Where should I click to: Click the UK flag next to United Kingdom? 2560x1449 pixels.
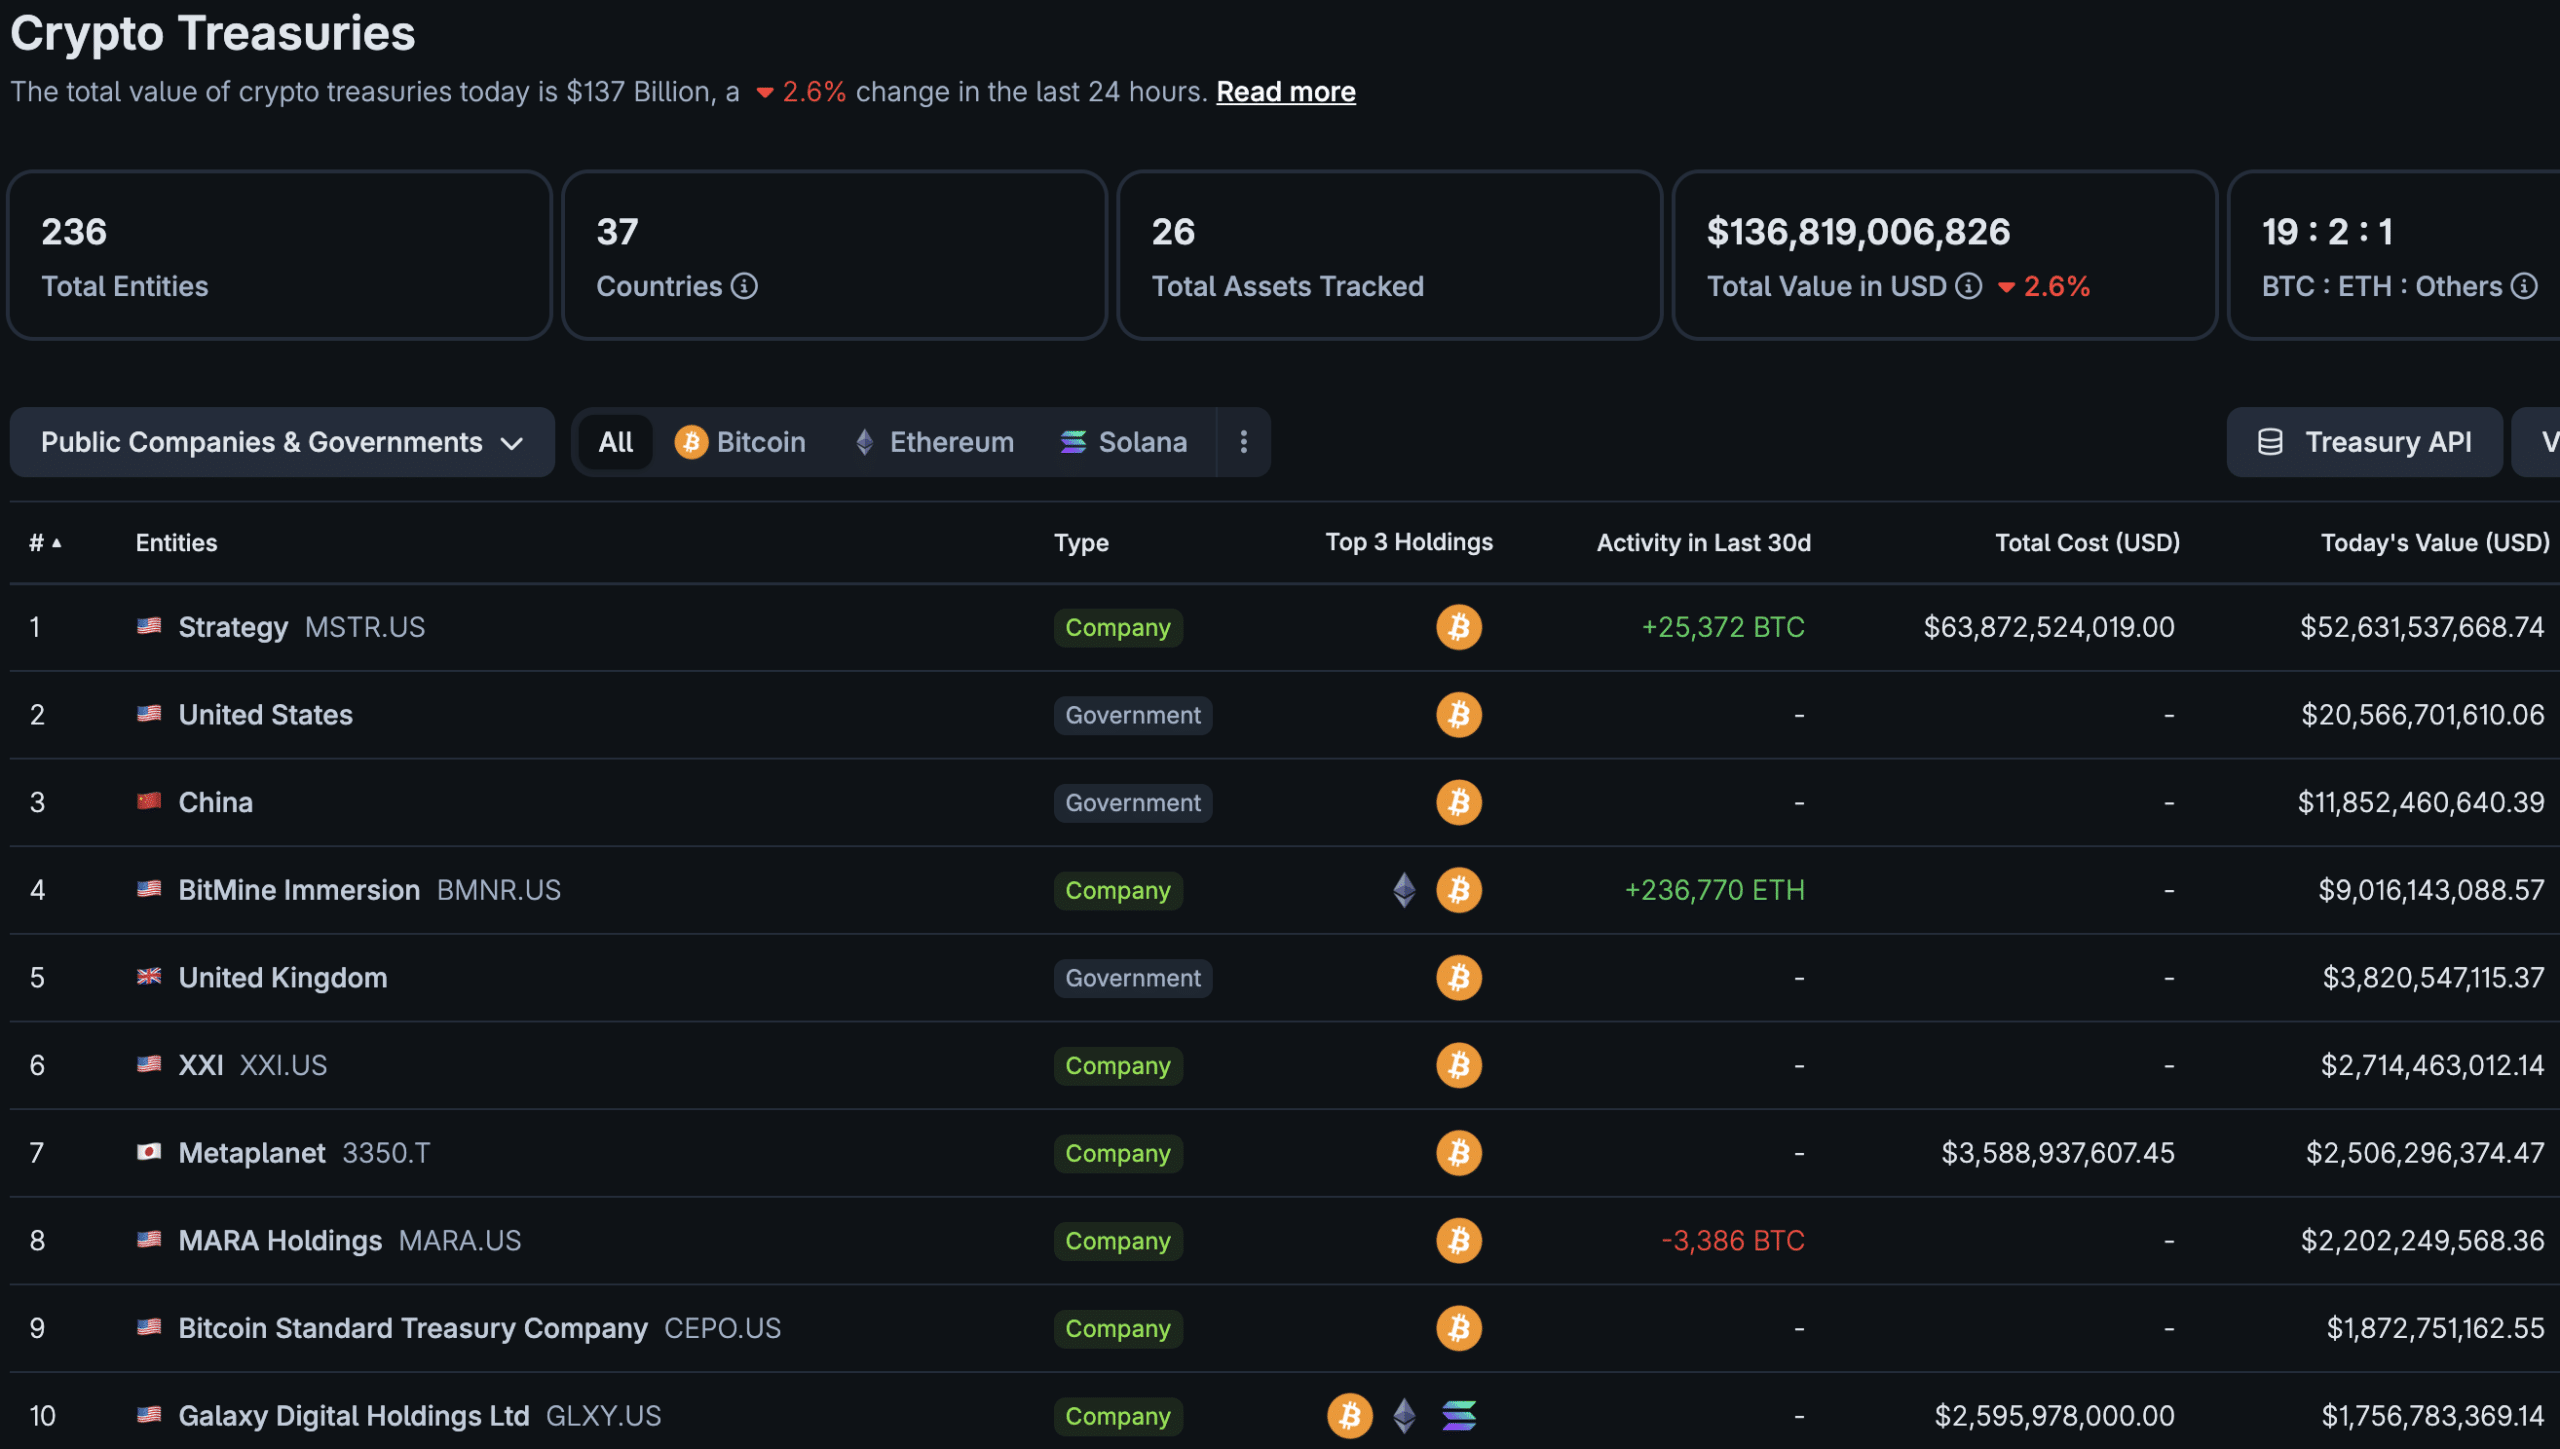pyautogui.click(x=149, y=976)
